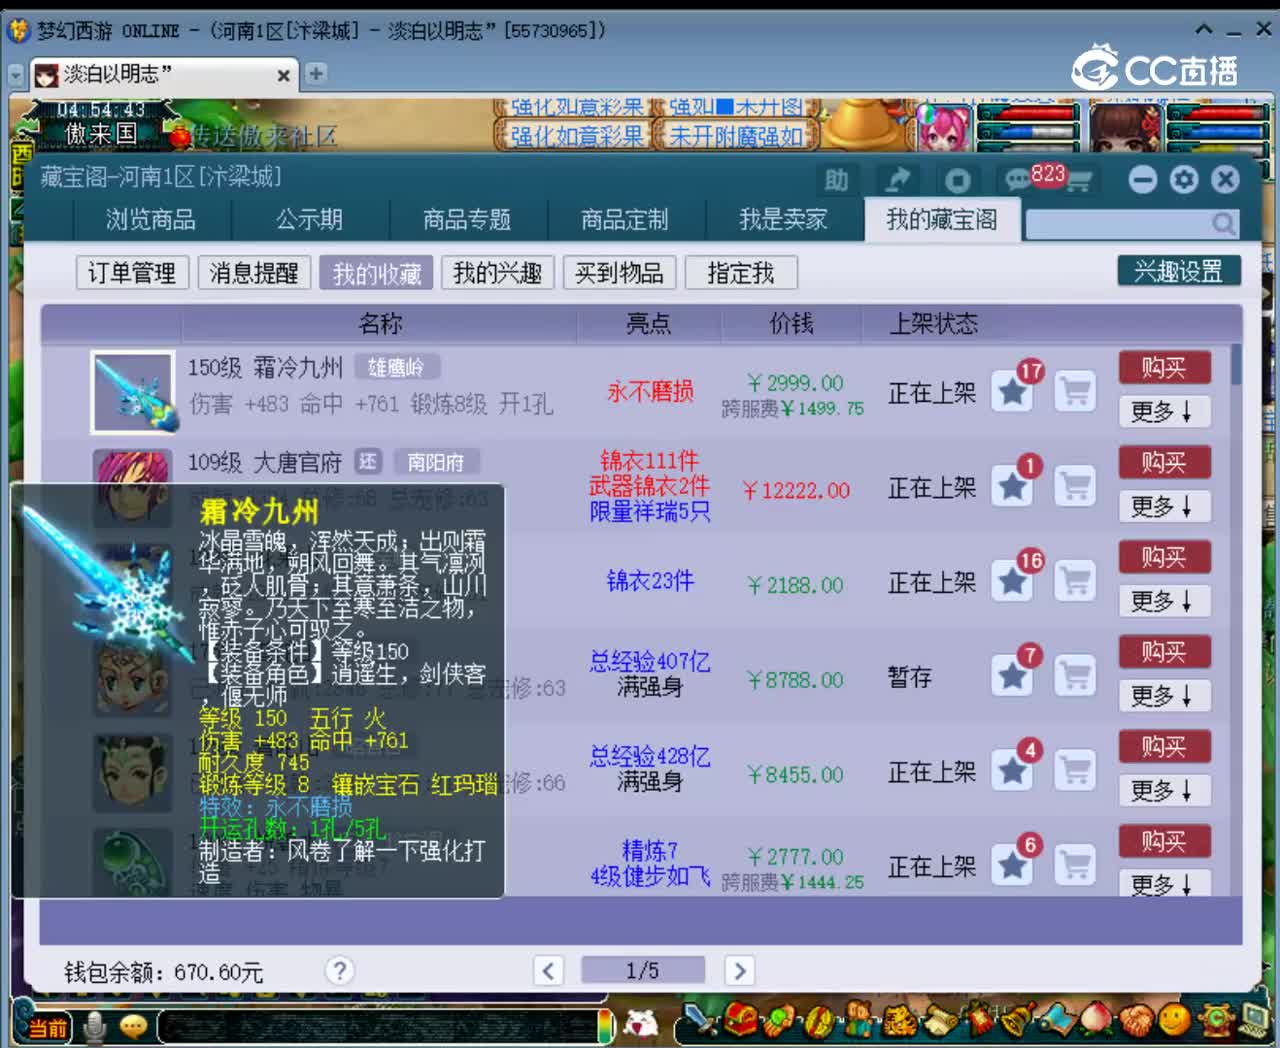This screenshot has width=1280, height=1048.
Task: Open the 消息提醒 sub-tab
Action: 254,272
